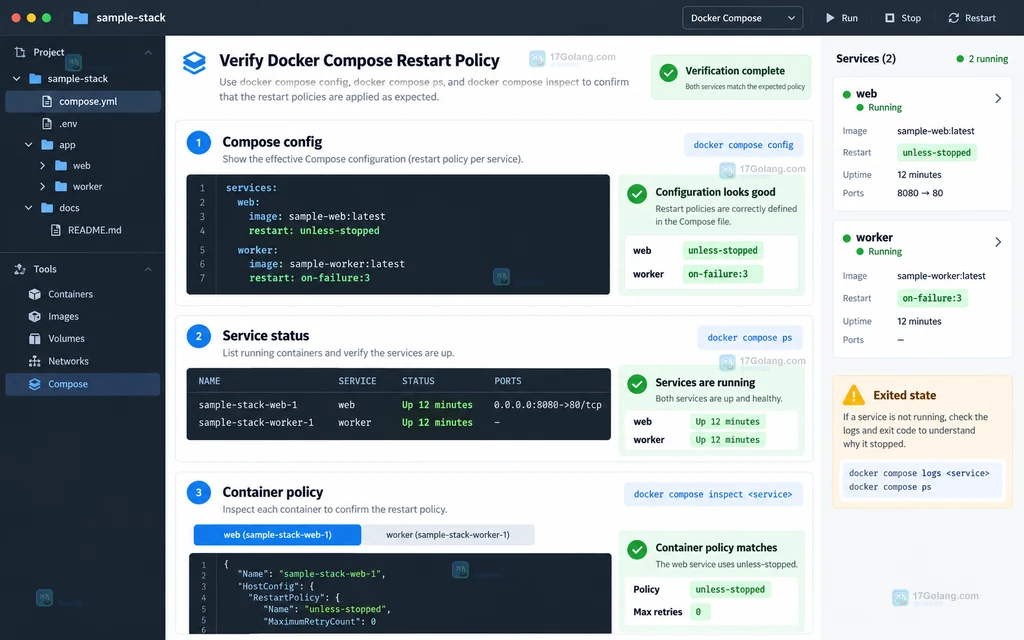This screenshot has width=1024, height=640.
Task: Click the worker folder icon in tree
Action: [61, 186]
